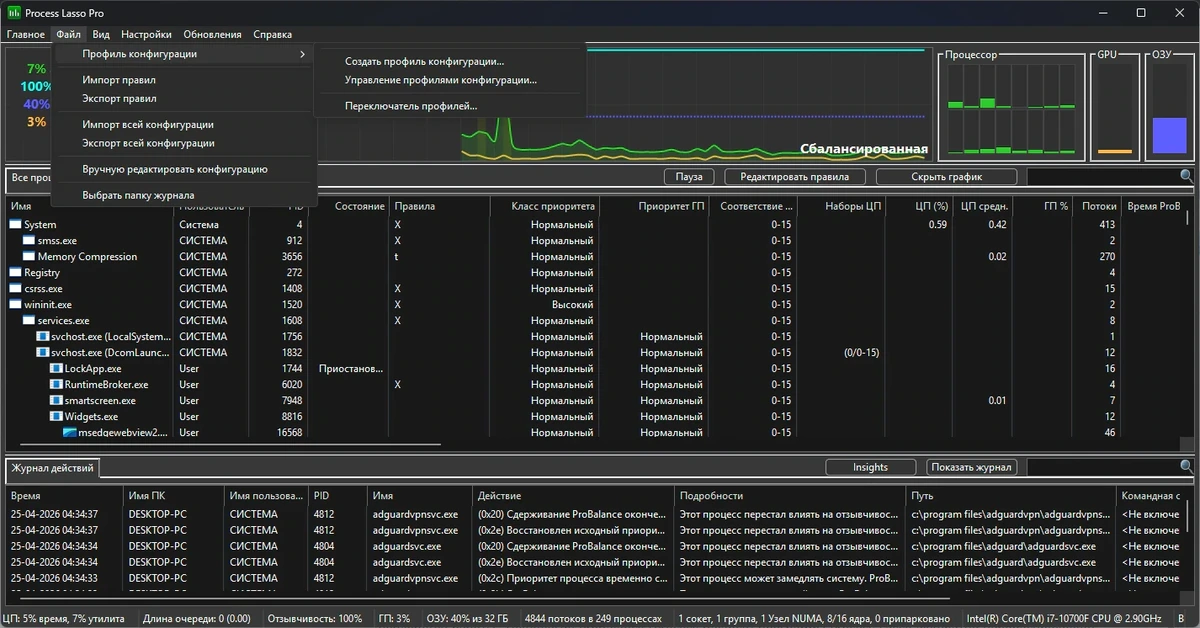
Task: Click the Widgets.exe process icon
Action: point(57,417)
